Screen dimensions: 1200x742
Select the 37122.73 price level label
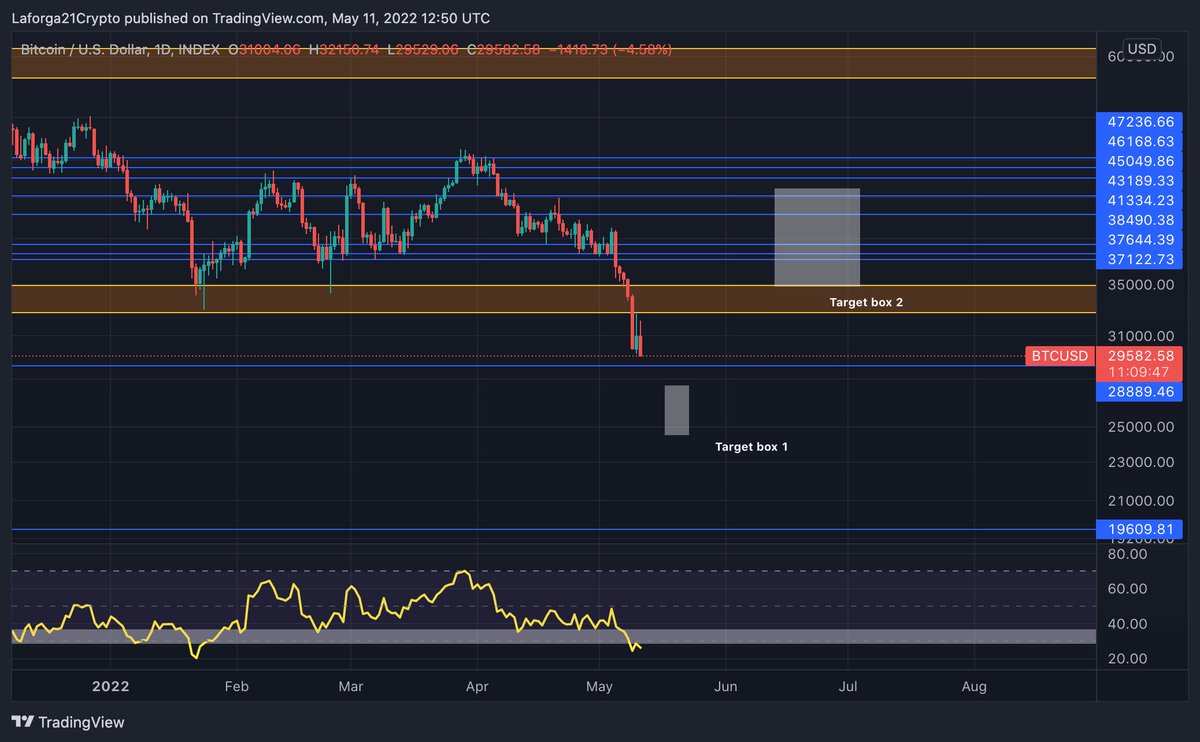pyautogui.click(x=1141, y=259)
